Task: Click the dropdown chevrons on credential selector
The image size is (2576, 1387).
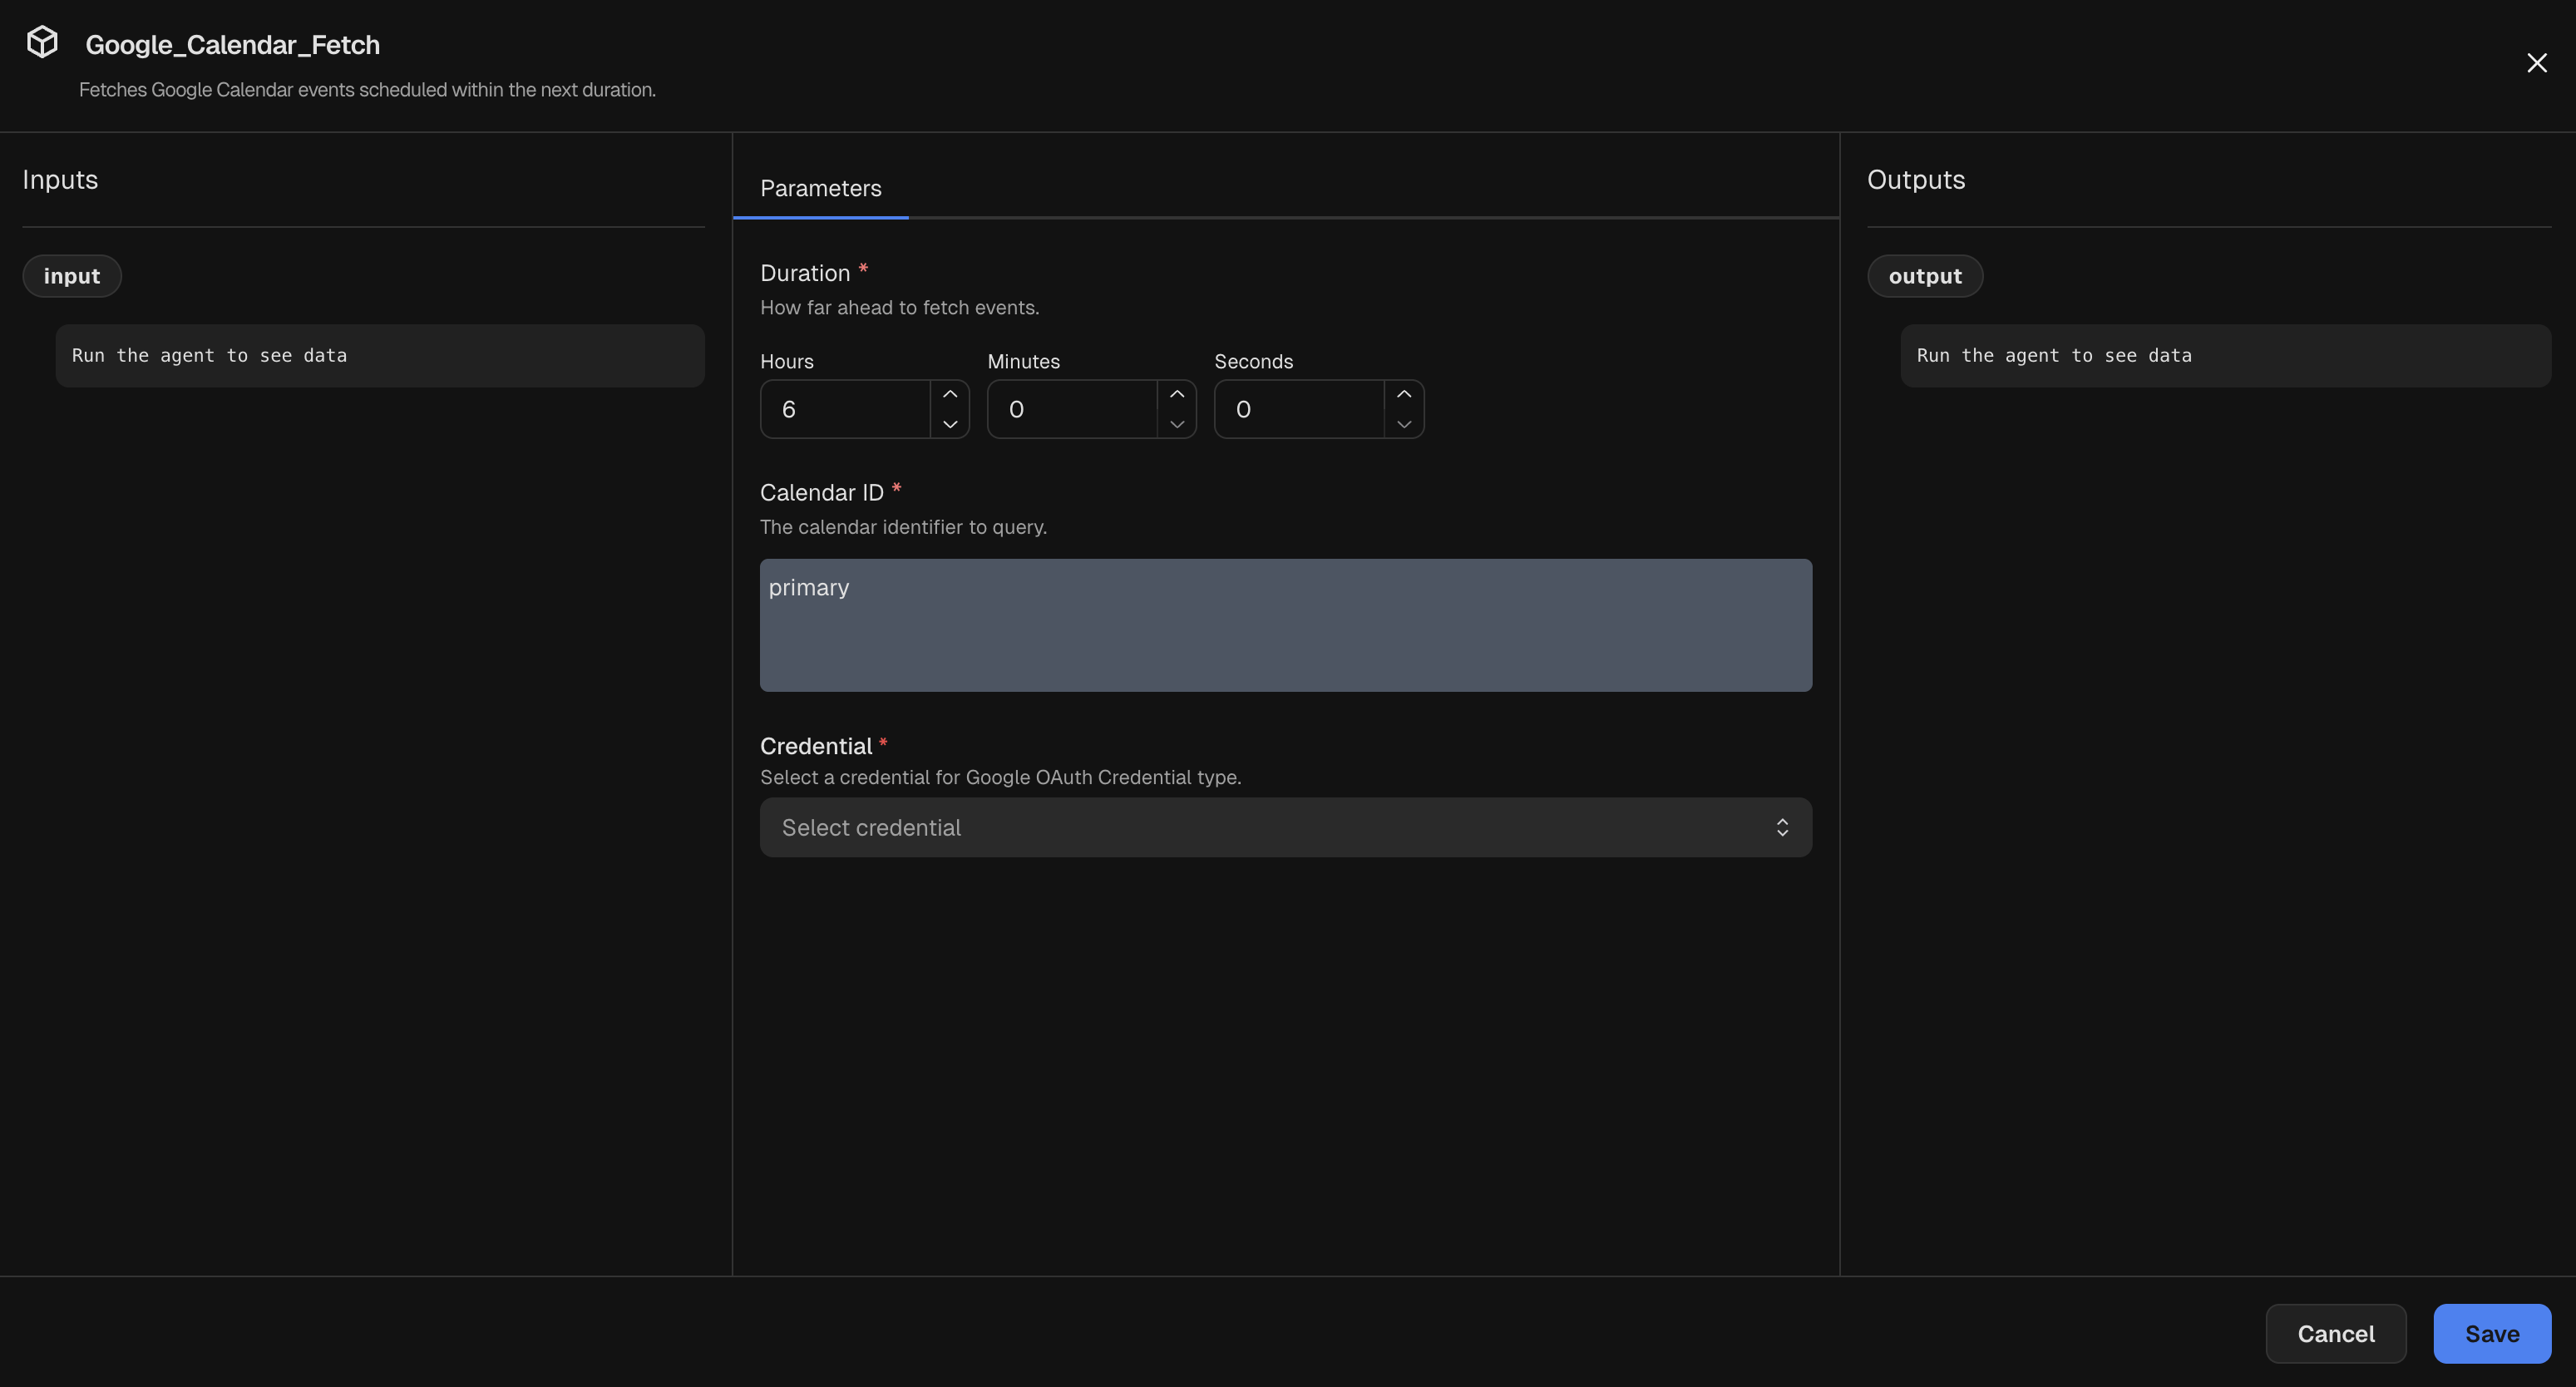Action: tap(1782, 827)
